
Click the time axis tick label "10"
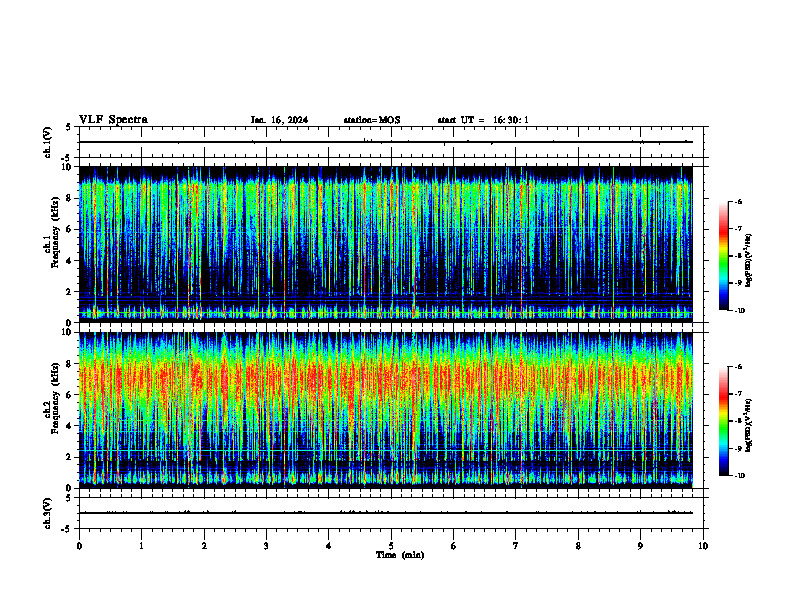703,546
